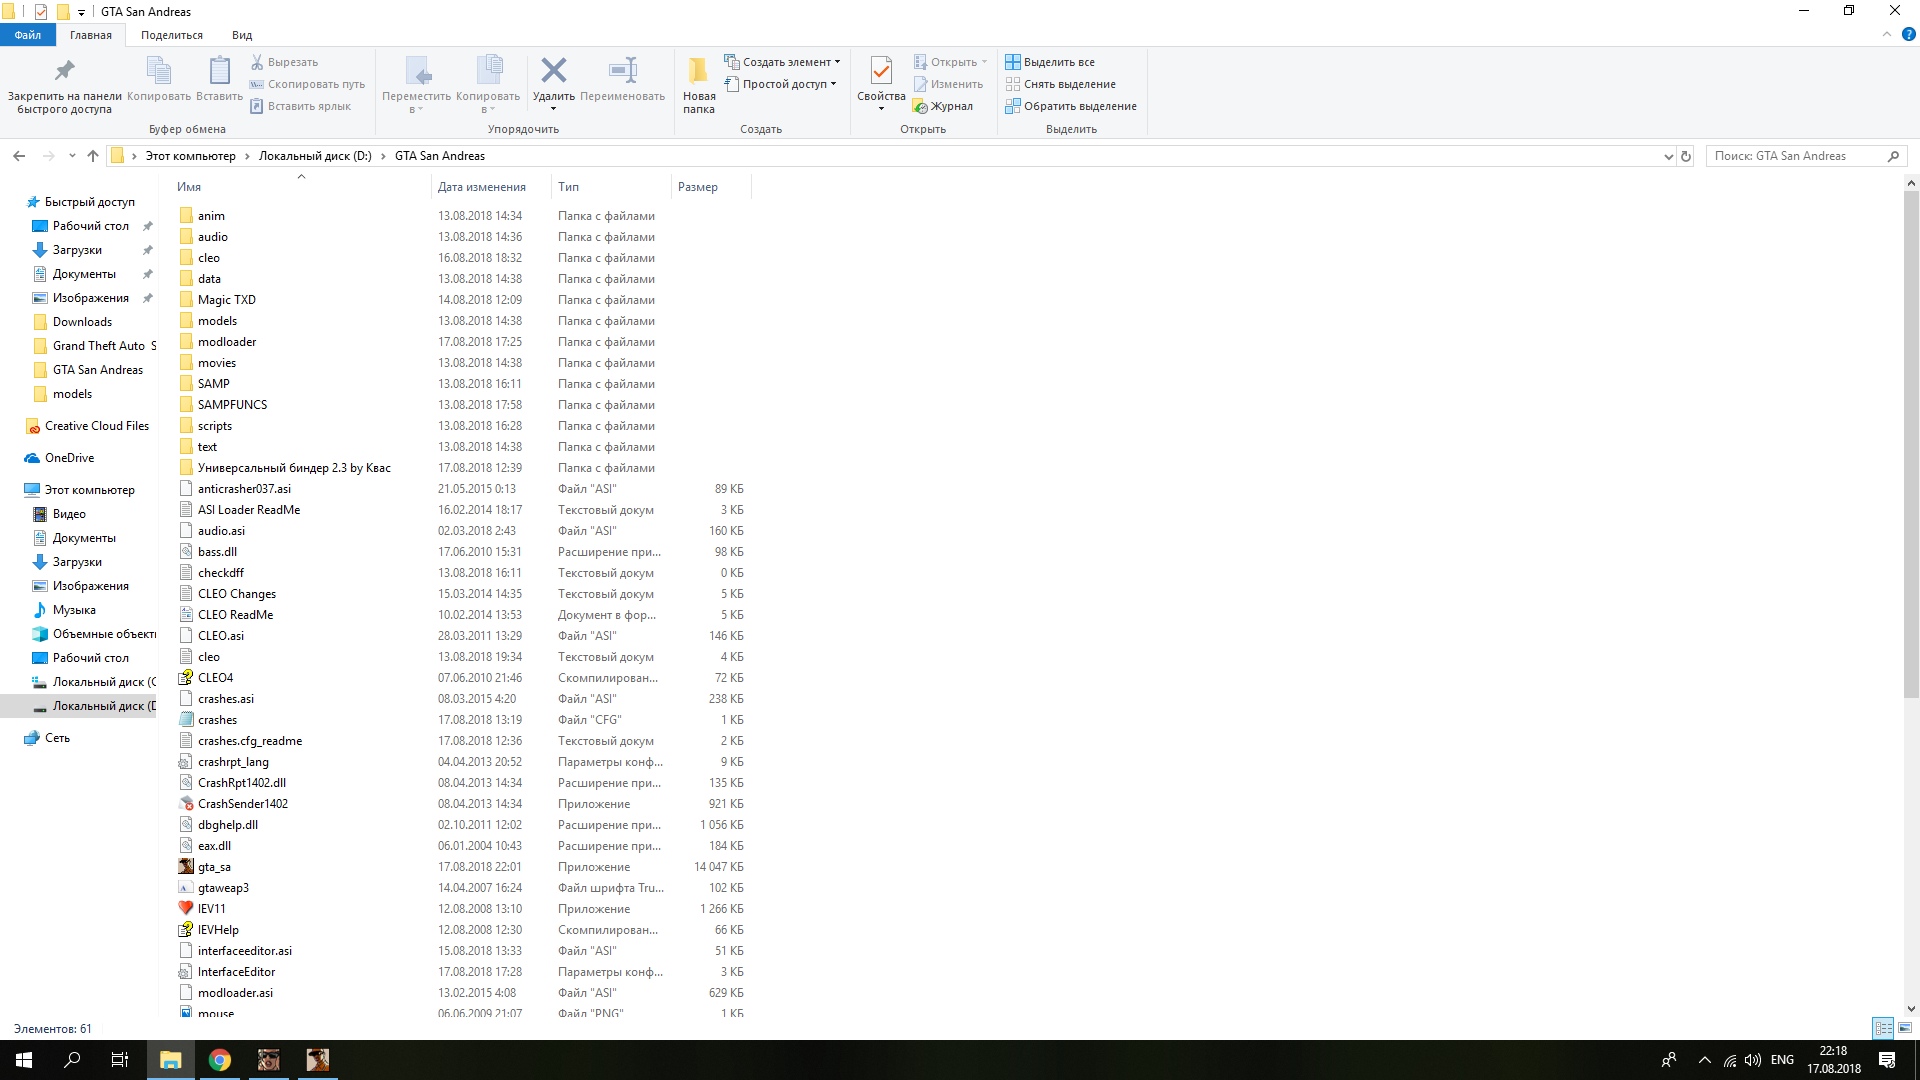
Task: Click the Cut scissors icon
Action: tap(257, 62)
